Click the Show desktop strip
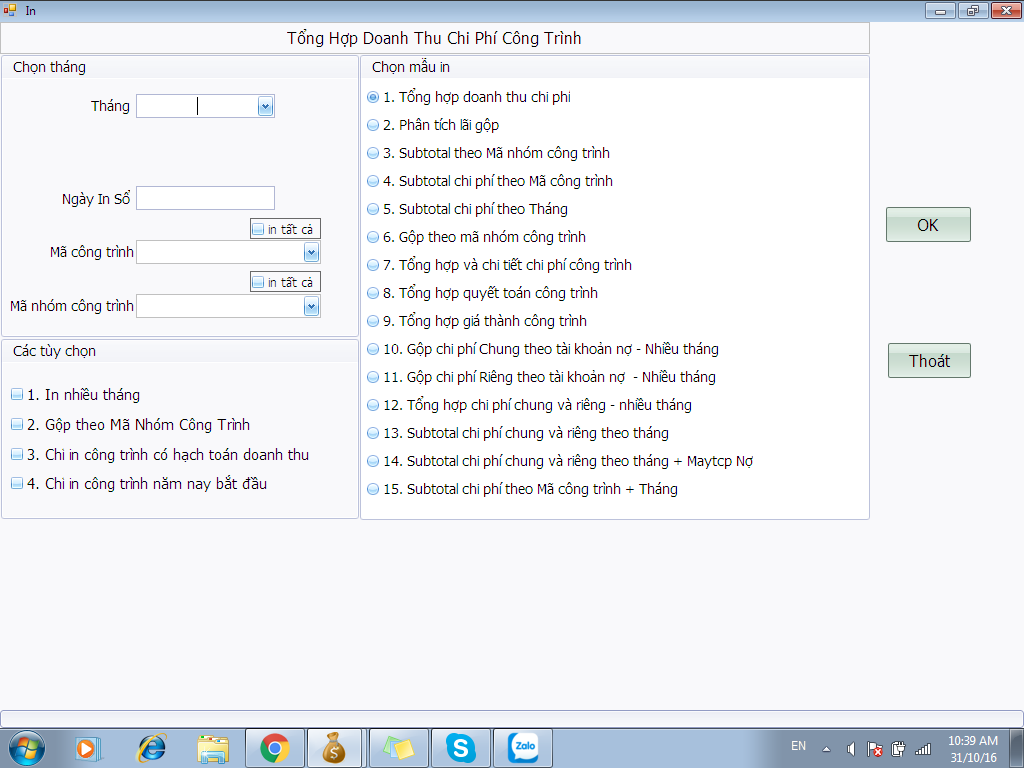The width and height of the screenshot is (1024, 768). (1017, 748)
